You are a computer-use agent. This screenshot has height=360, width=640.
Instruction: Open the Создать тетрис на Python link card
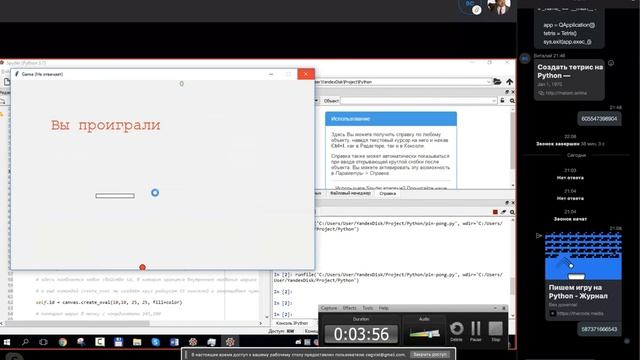tap(569, 80)
